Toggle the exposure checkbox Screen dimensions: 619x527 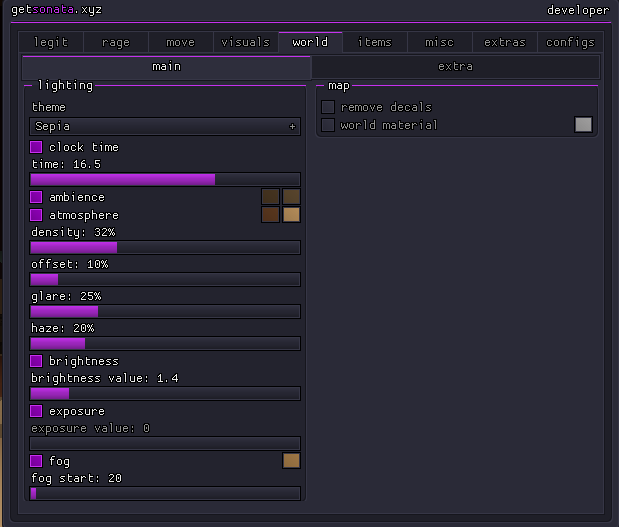point(36,411)
